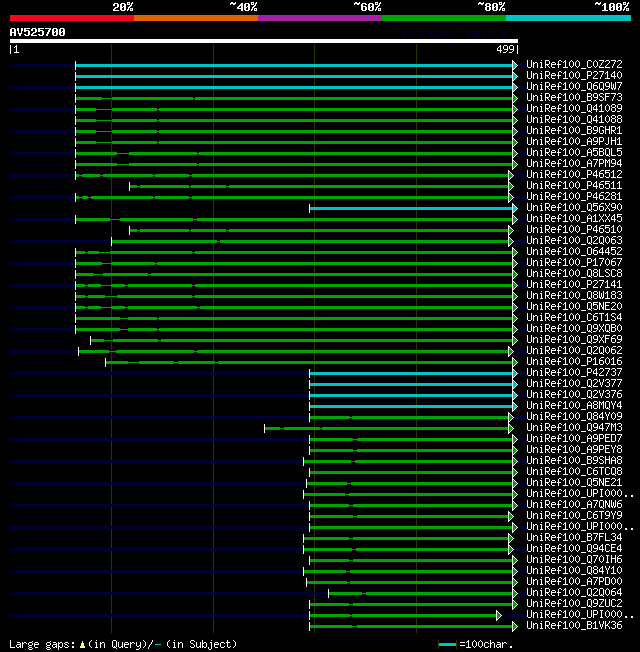Click the UniRef100_Q9XF69 label
Screen dimensions: 640x652
click(x=574, y=340)
